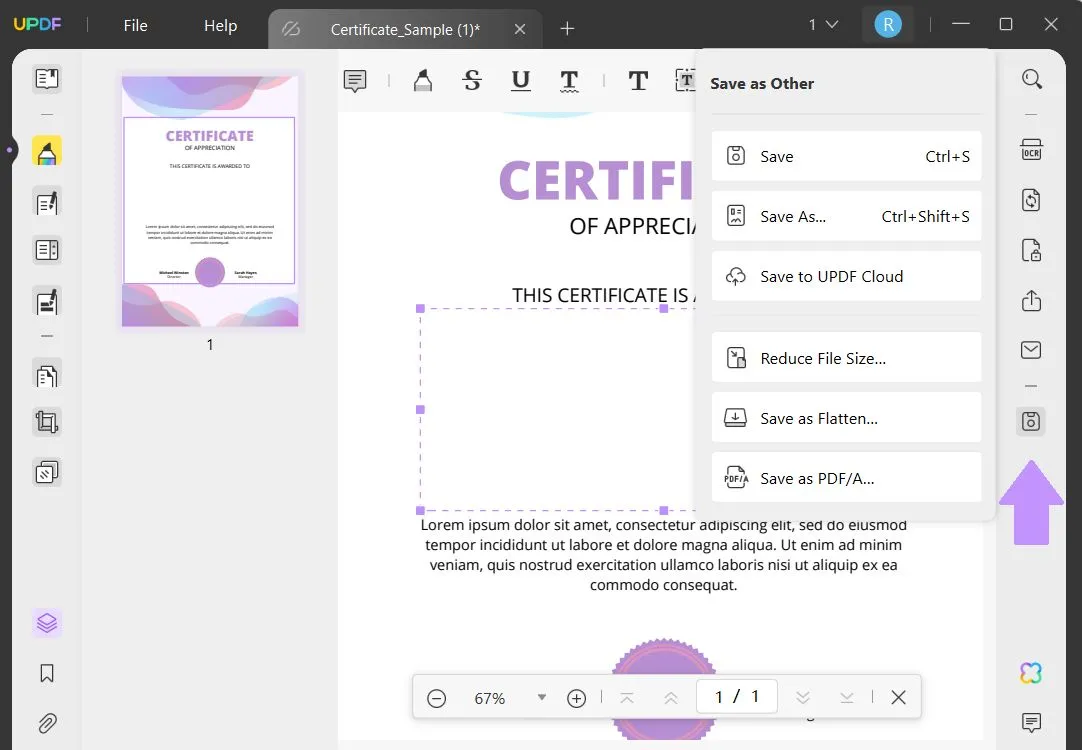Open the Bookmarks panel icon
The width and height of the screenshot is (1082, 750).
(47, 673)
